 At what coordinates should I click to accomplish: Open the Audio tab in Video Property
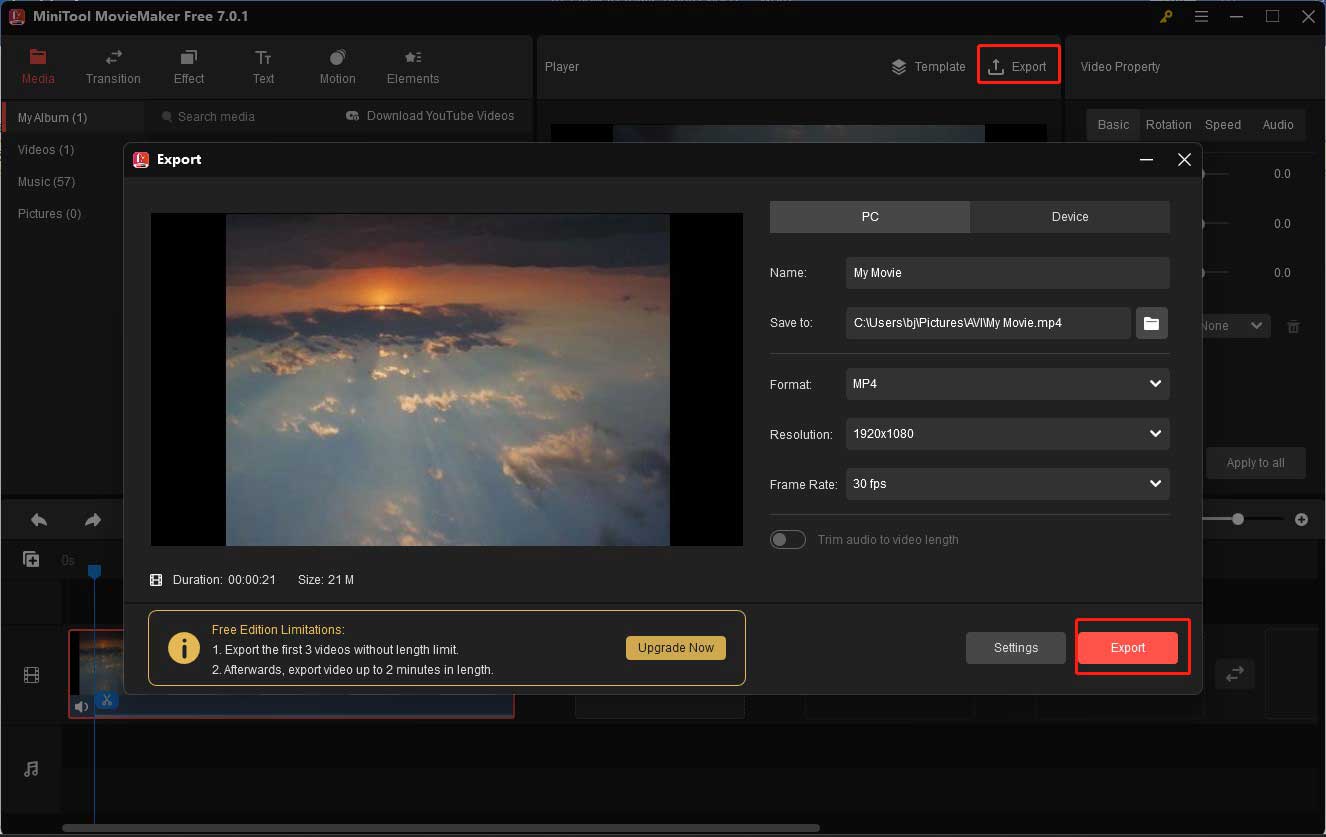pos(1277,124)
